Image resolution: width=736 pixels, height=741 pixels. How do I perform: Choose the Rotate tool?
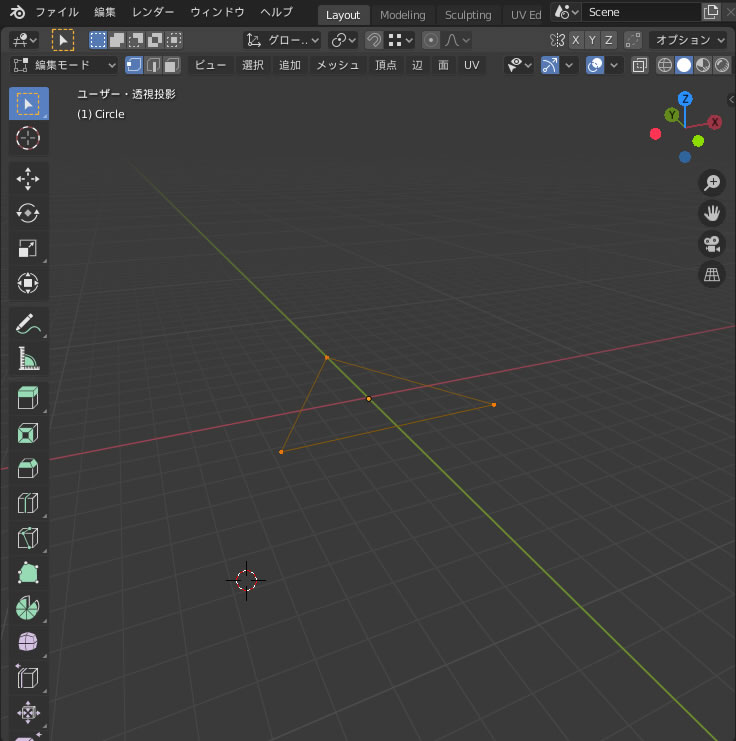pos(28,213)
